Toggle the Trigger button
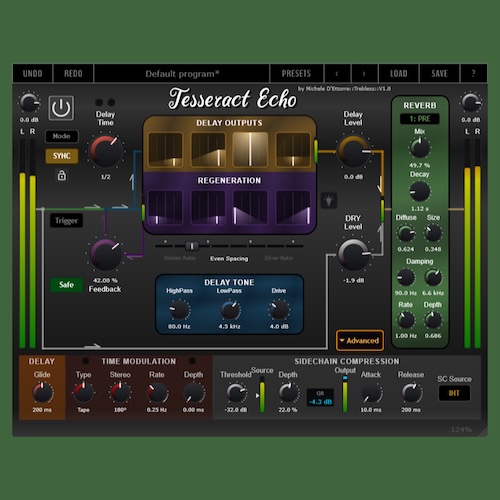500x500 pixels. [66, 221]
